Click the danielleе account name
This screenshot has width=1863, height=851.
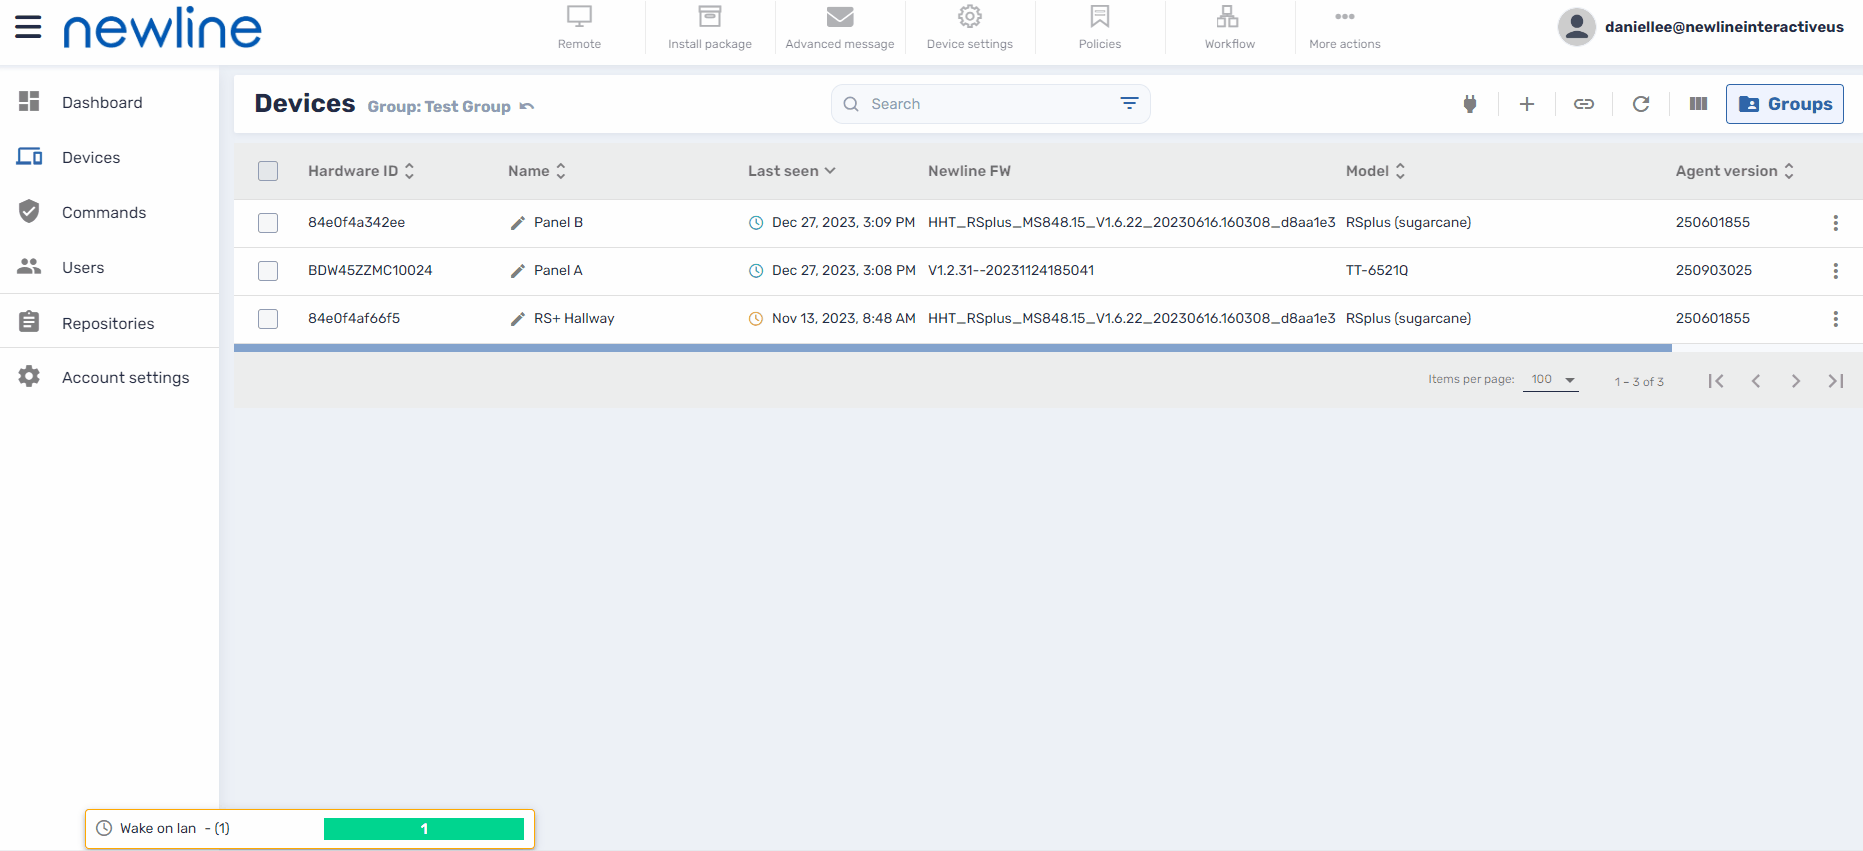click(x=1724, y=27)
